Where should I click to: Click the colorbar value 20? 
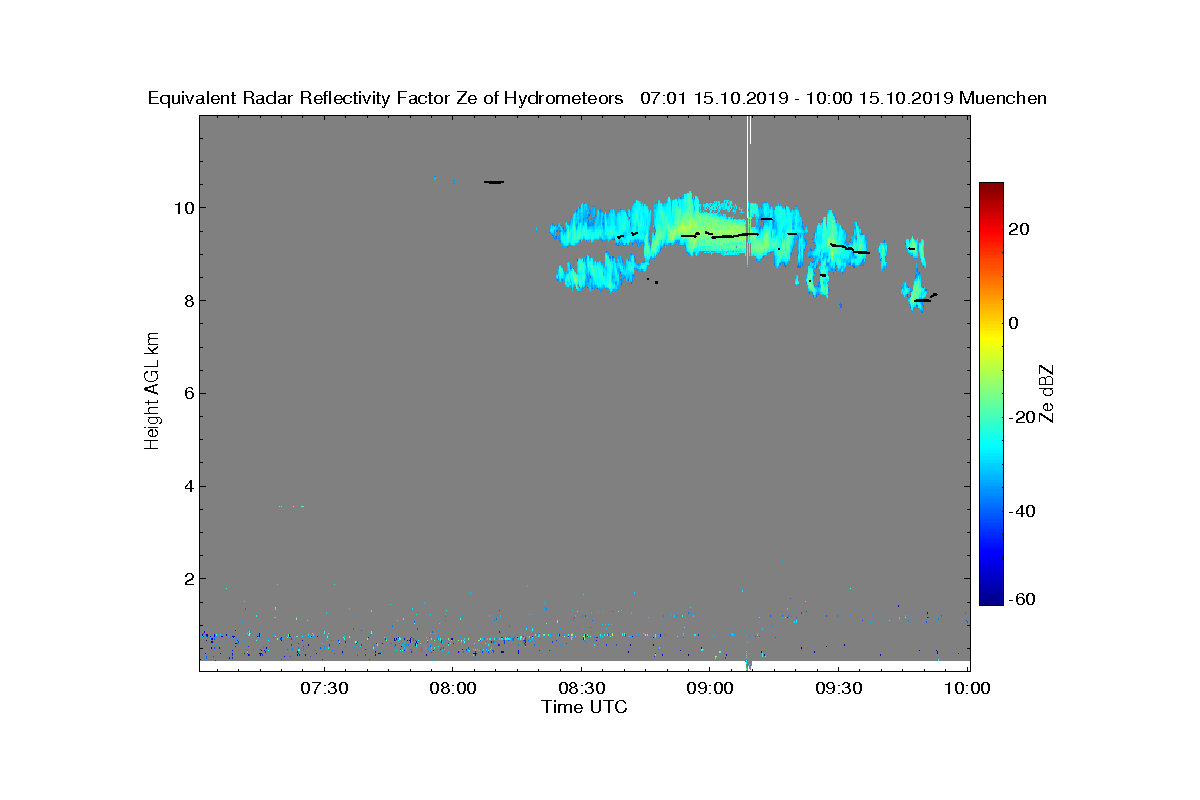[x=1019, y=230]
